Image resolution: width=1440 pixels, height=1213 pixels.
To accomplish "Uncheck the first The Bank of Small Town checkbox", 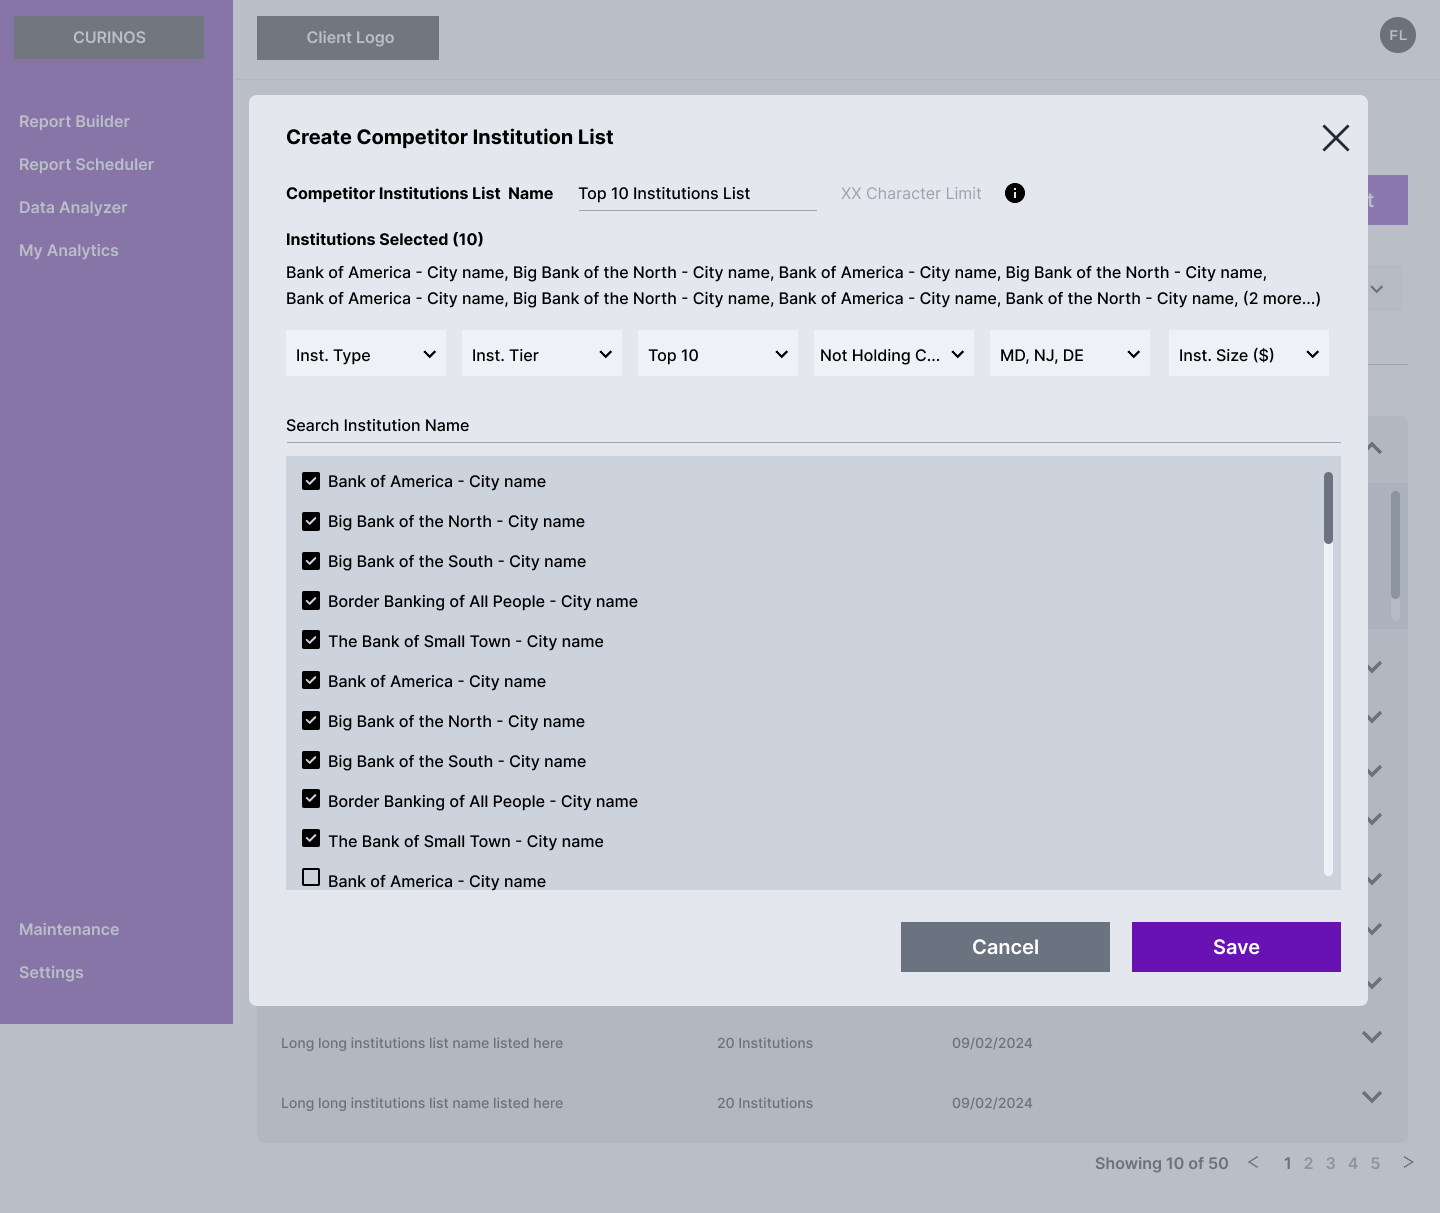I will (x=311, y=639).
